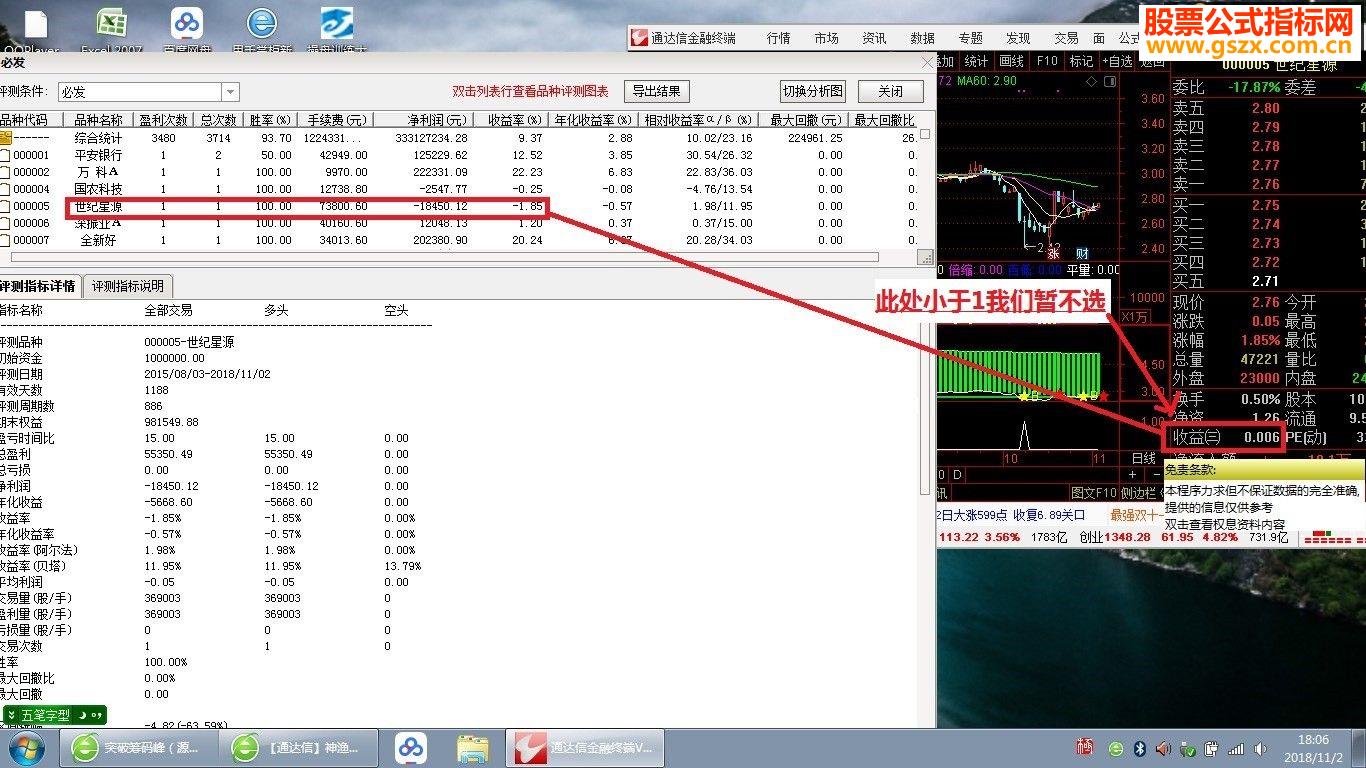Screen dimensions: 1366x768
Task: Click the 最强双十一 news link
Action: pos(1137,515)
